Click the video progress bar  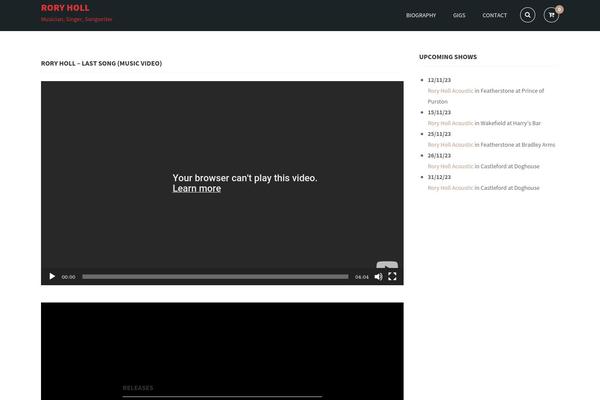(215, 276)
